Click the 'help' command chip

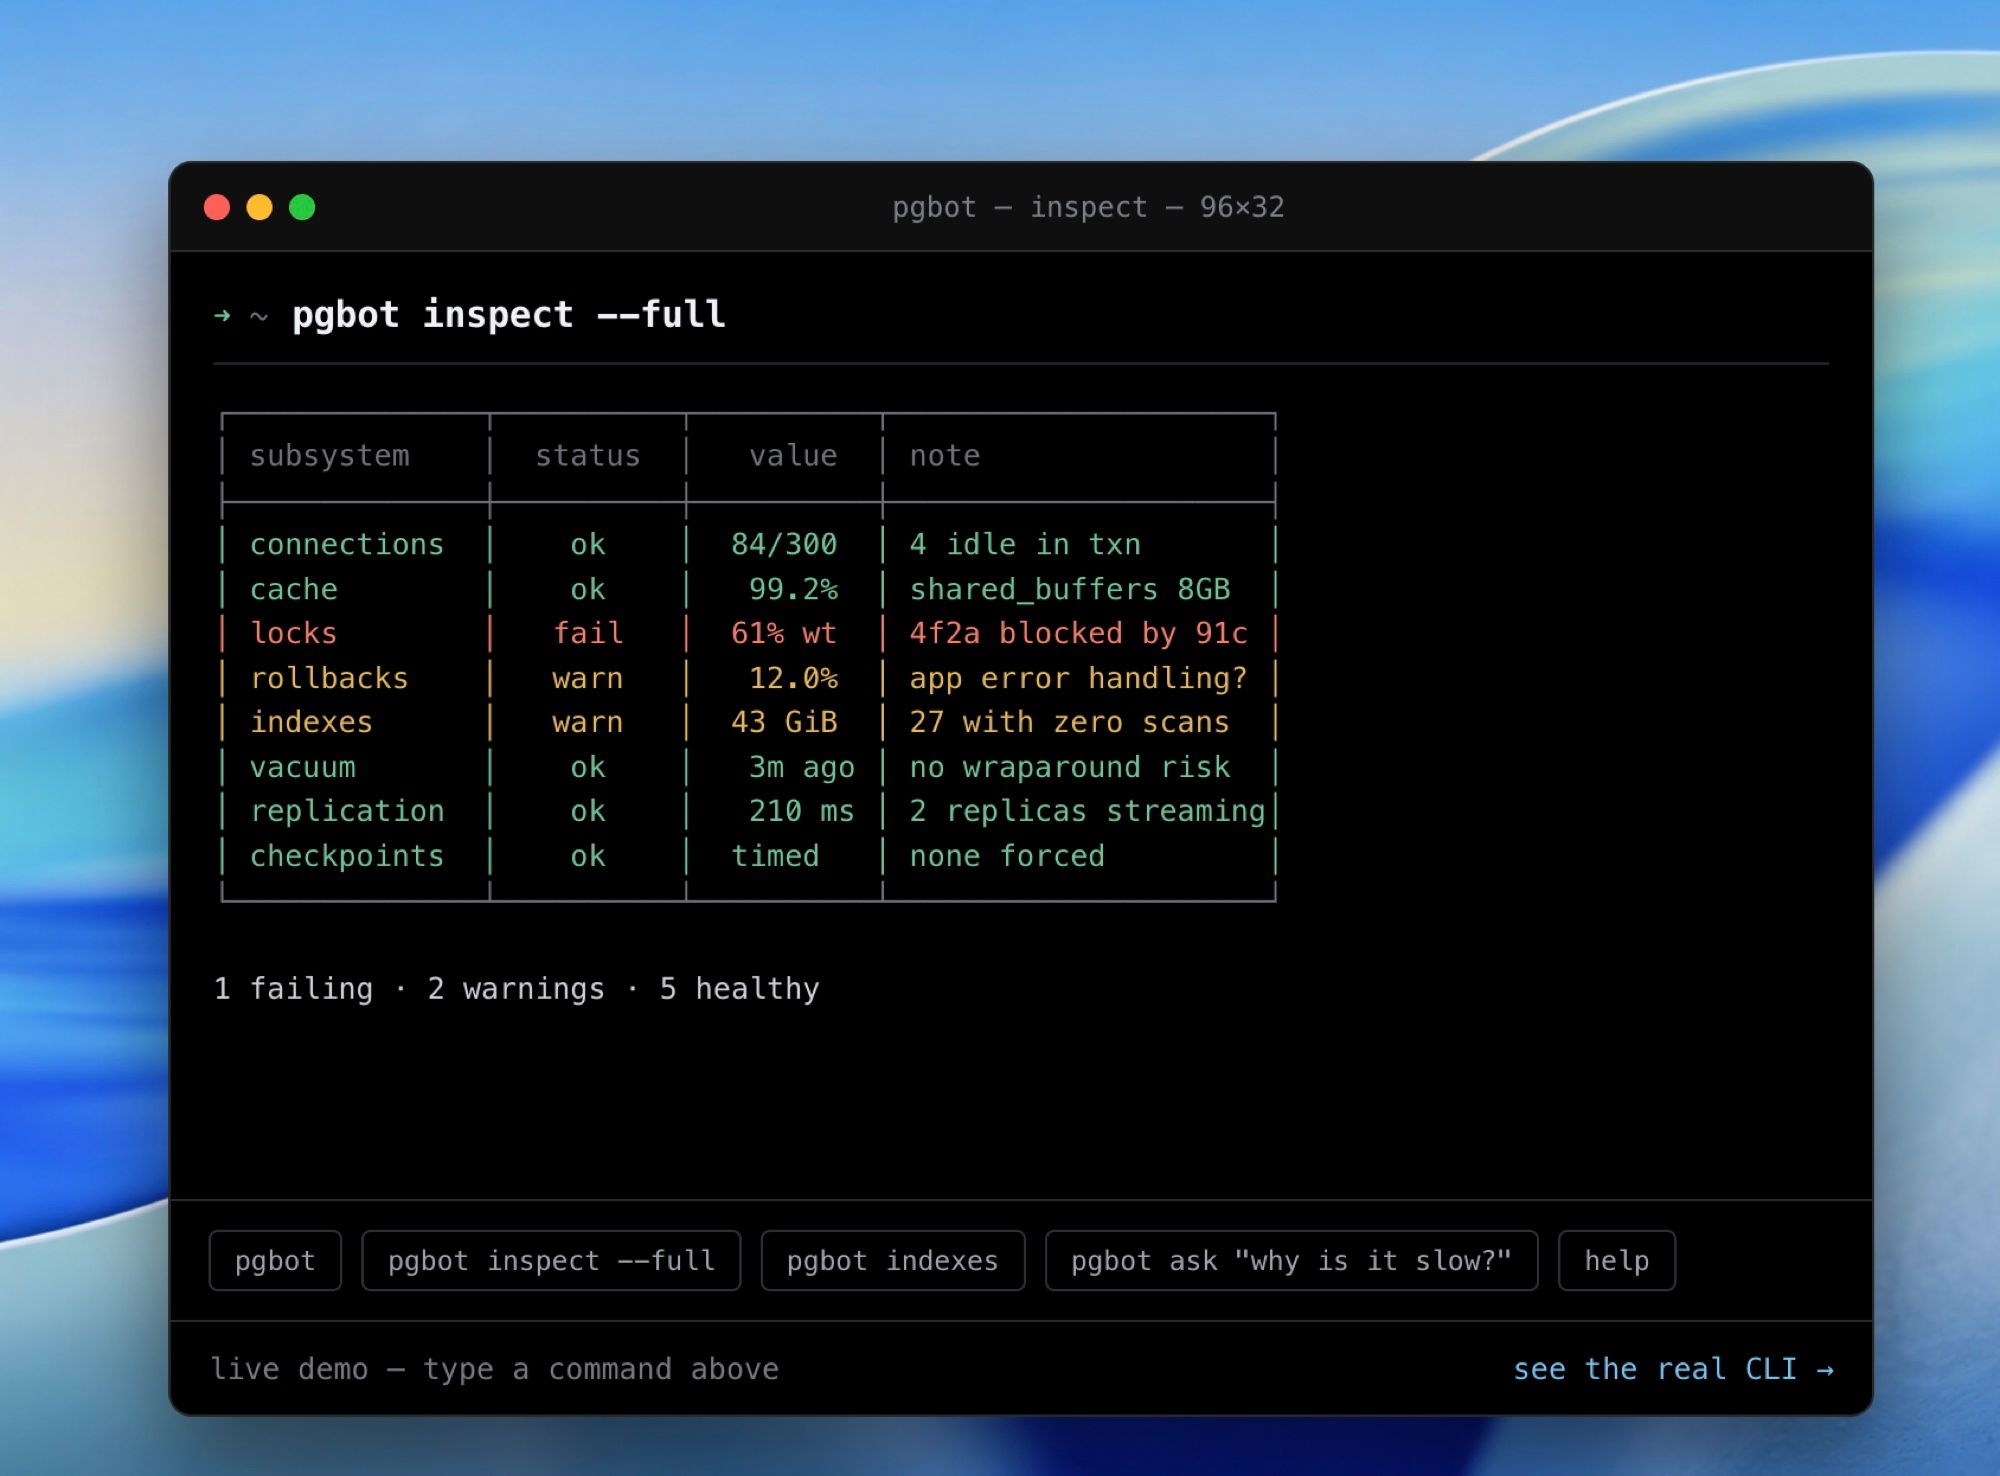(x=1616, y=1260)
